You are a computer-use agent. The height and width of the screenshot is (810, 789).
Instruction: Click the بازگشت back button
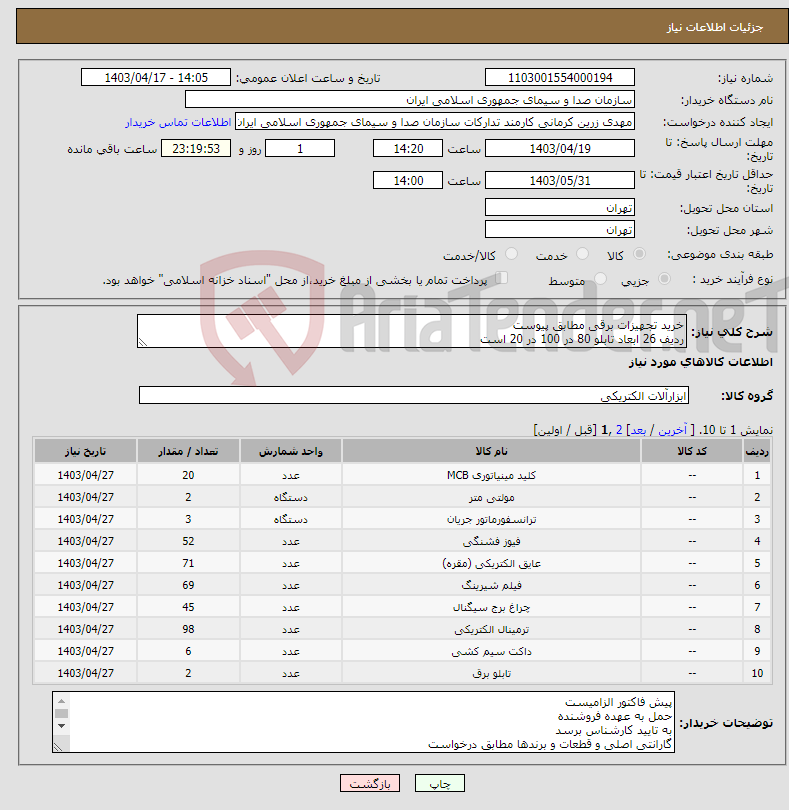(370, 783)
